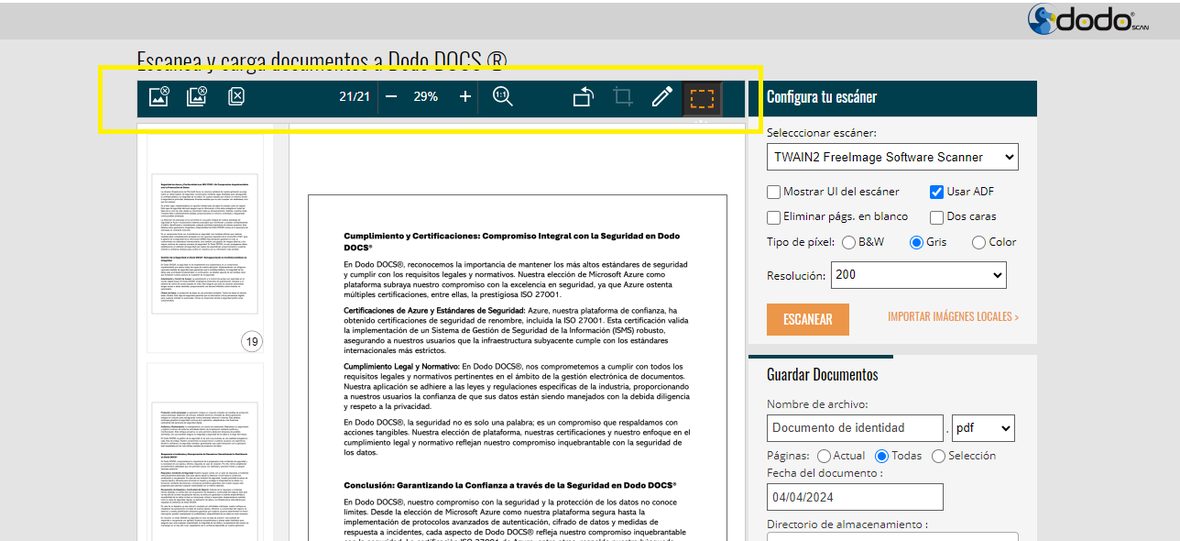1180x541 pixels.
Task: Click the 21/21 page counter
Action: 354,96
